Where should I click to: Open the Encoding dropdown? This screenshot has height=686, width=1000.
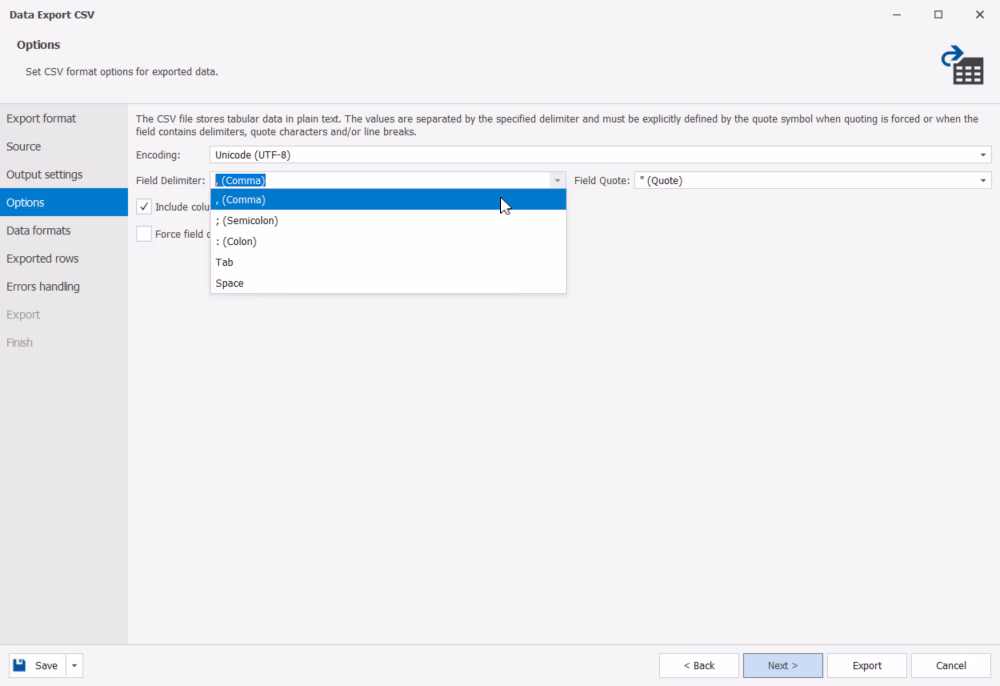click(x=983, y=155)
